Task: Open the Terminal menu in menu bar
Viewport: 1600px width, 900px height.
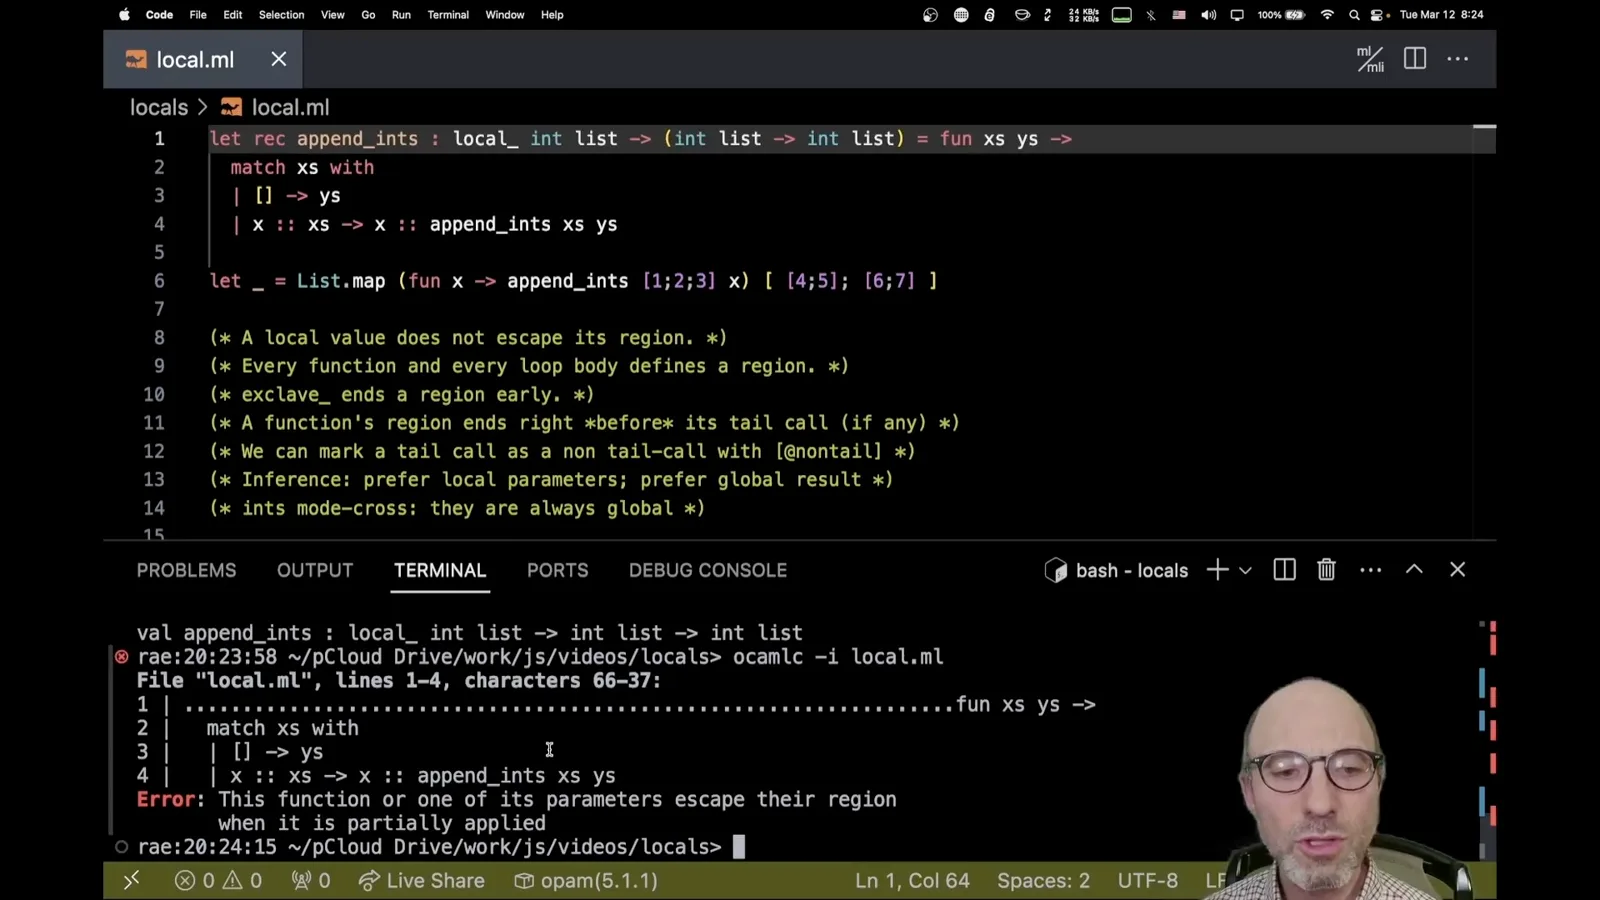Action: (448, 15)
